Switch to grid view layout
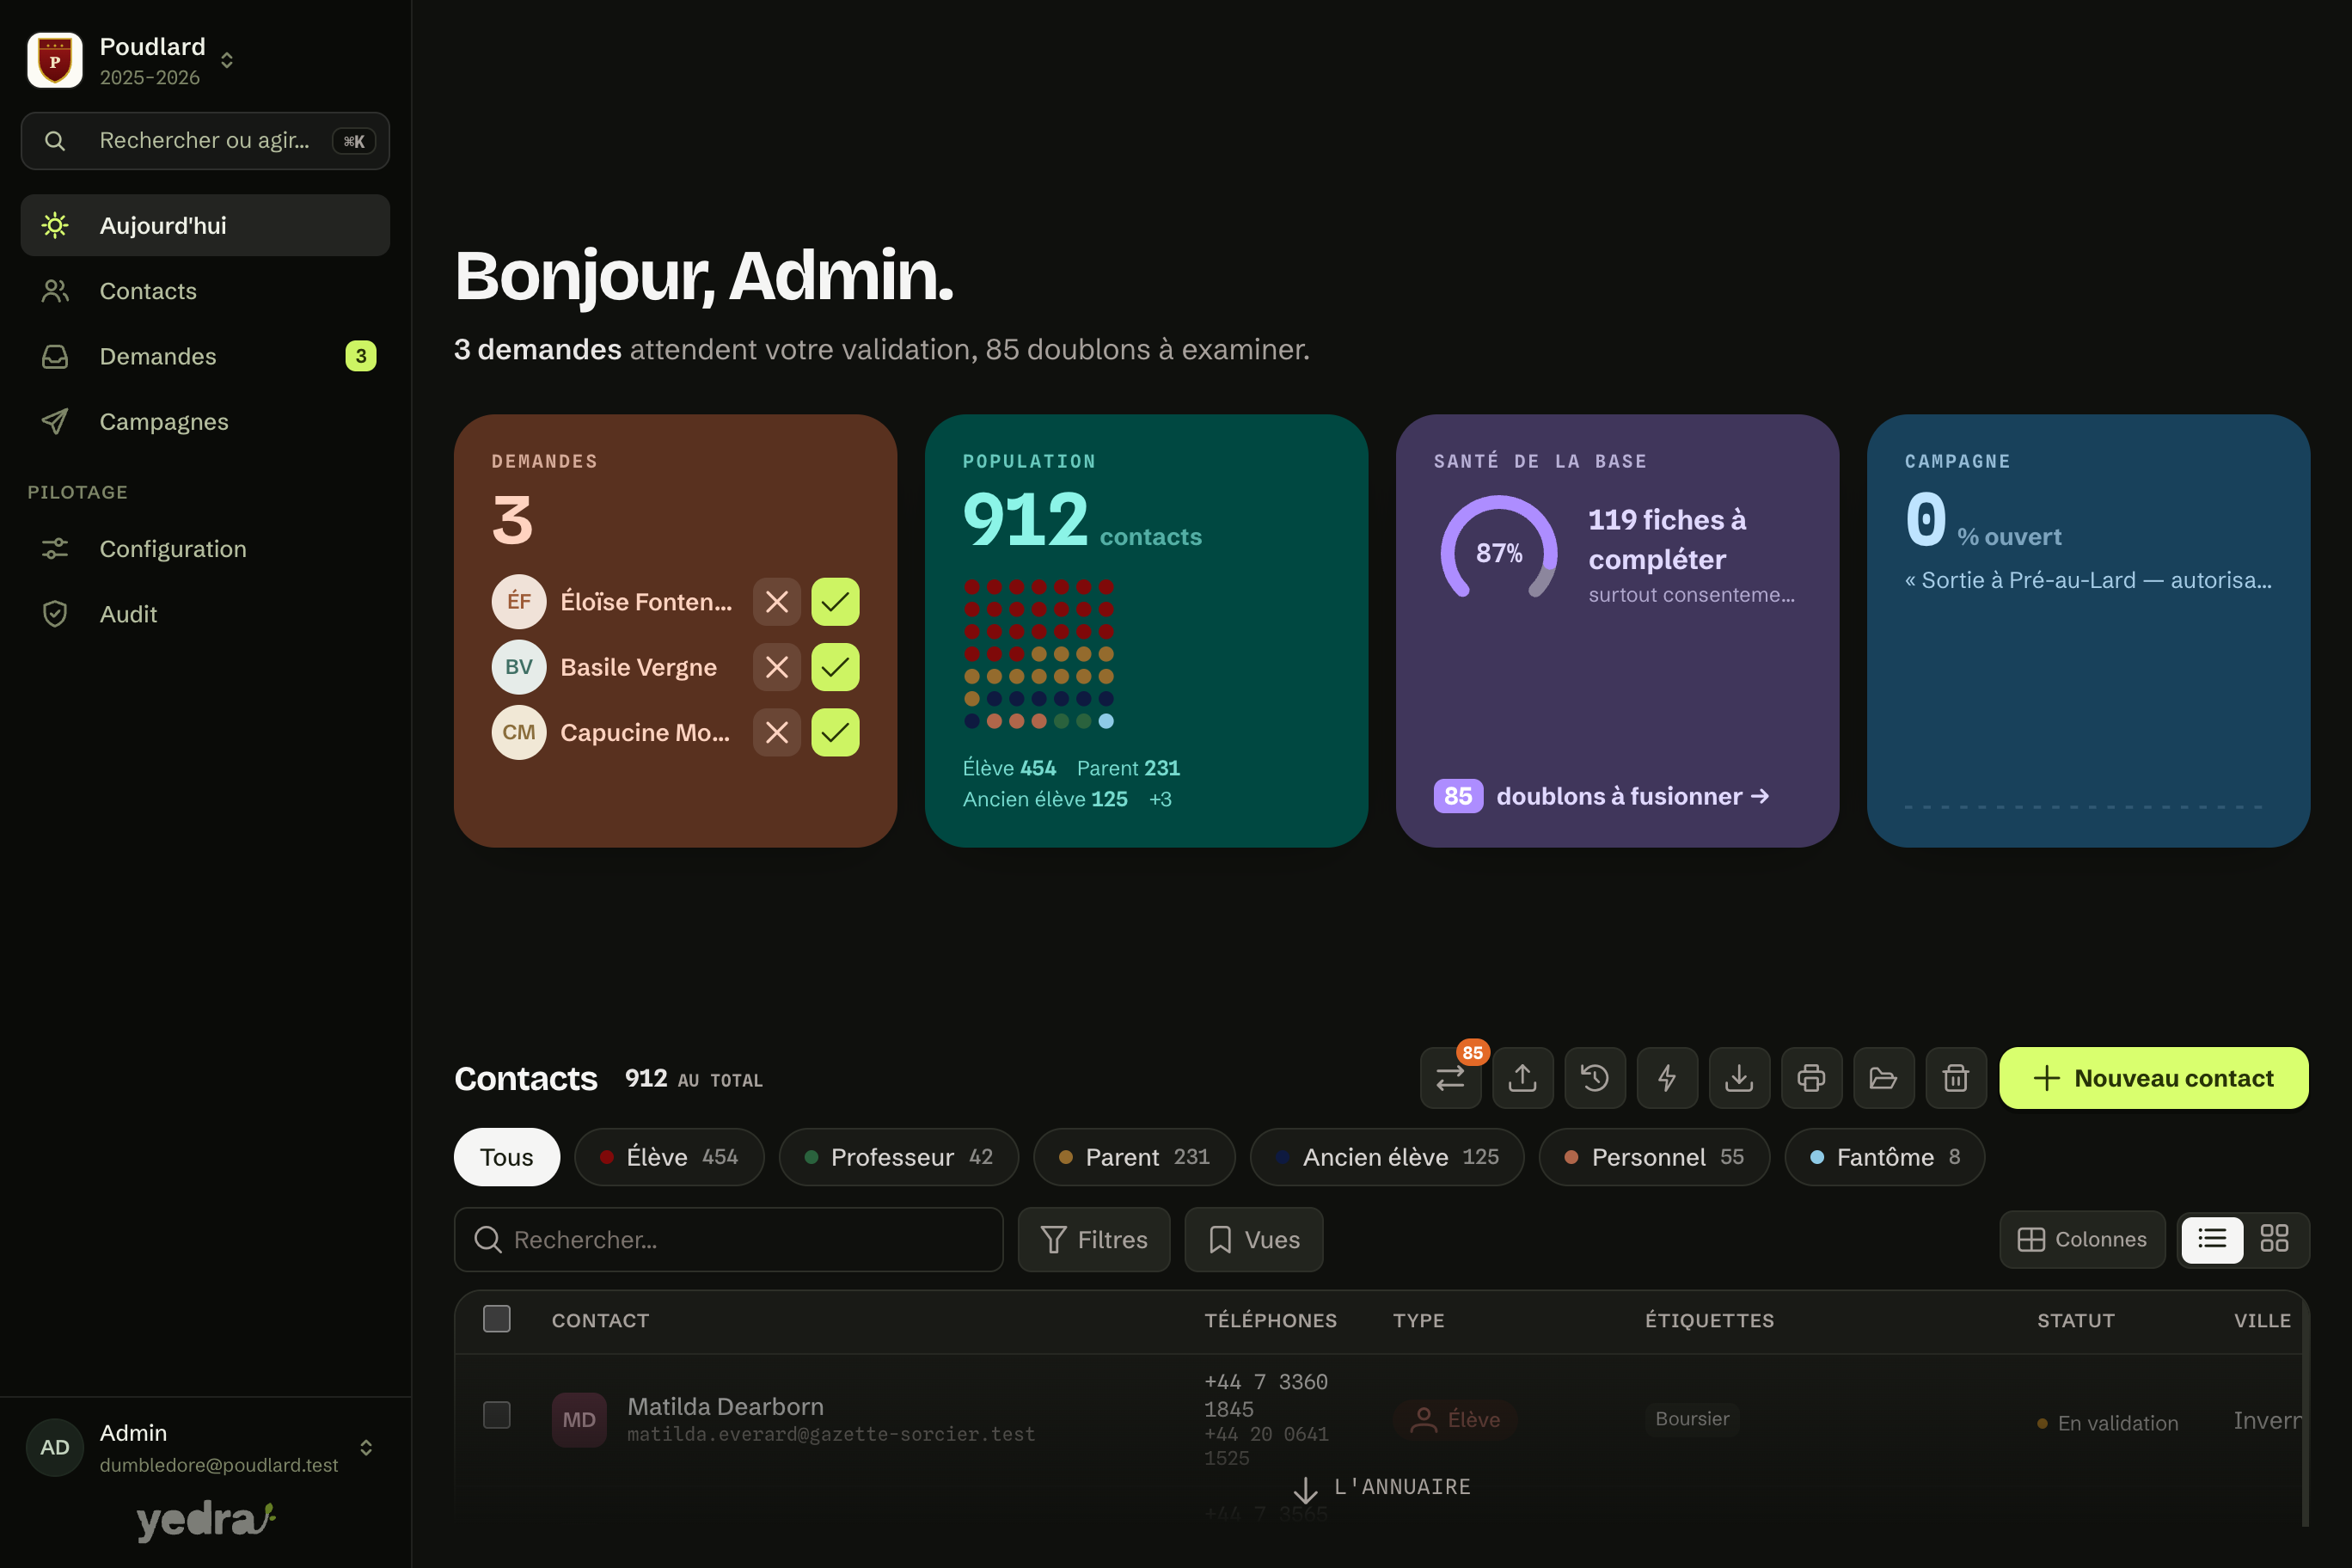This screenshot has width=2352, height=1568. [2275, 1240]
